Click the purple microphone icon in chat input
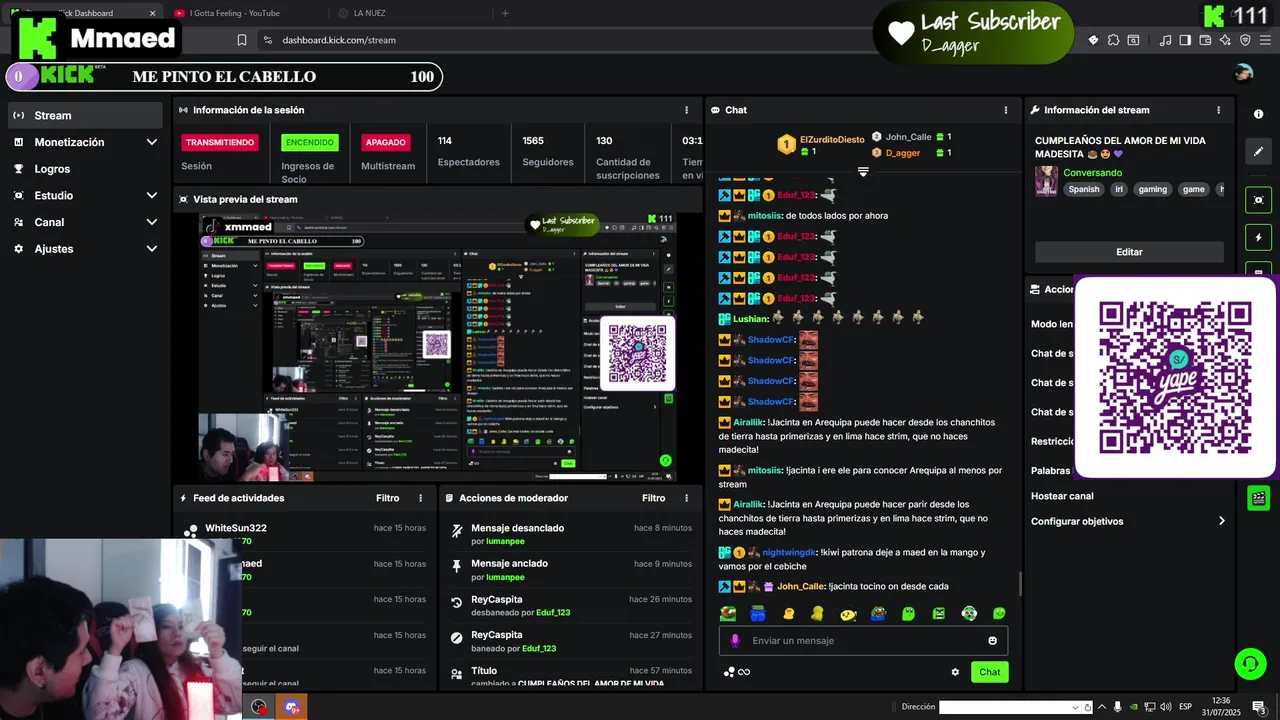Image resolution: width=1280 pixels, height=720 pixels. [x=735, y=641]
